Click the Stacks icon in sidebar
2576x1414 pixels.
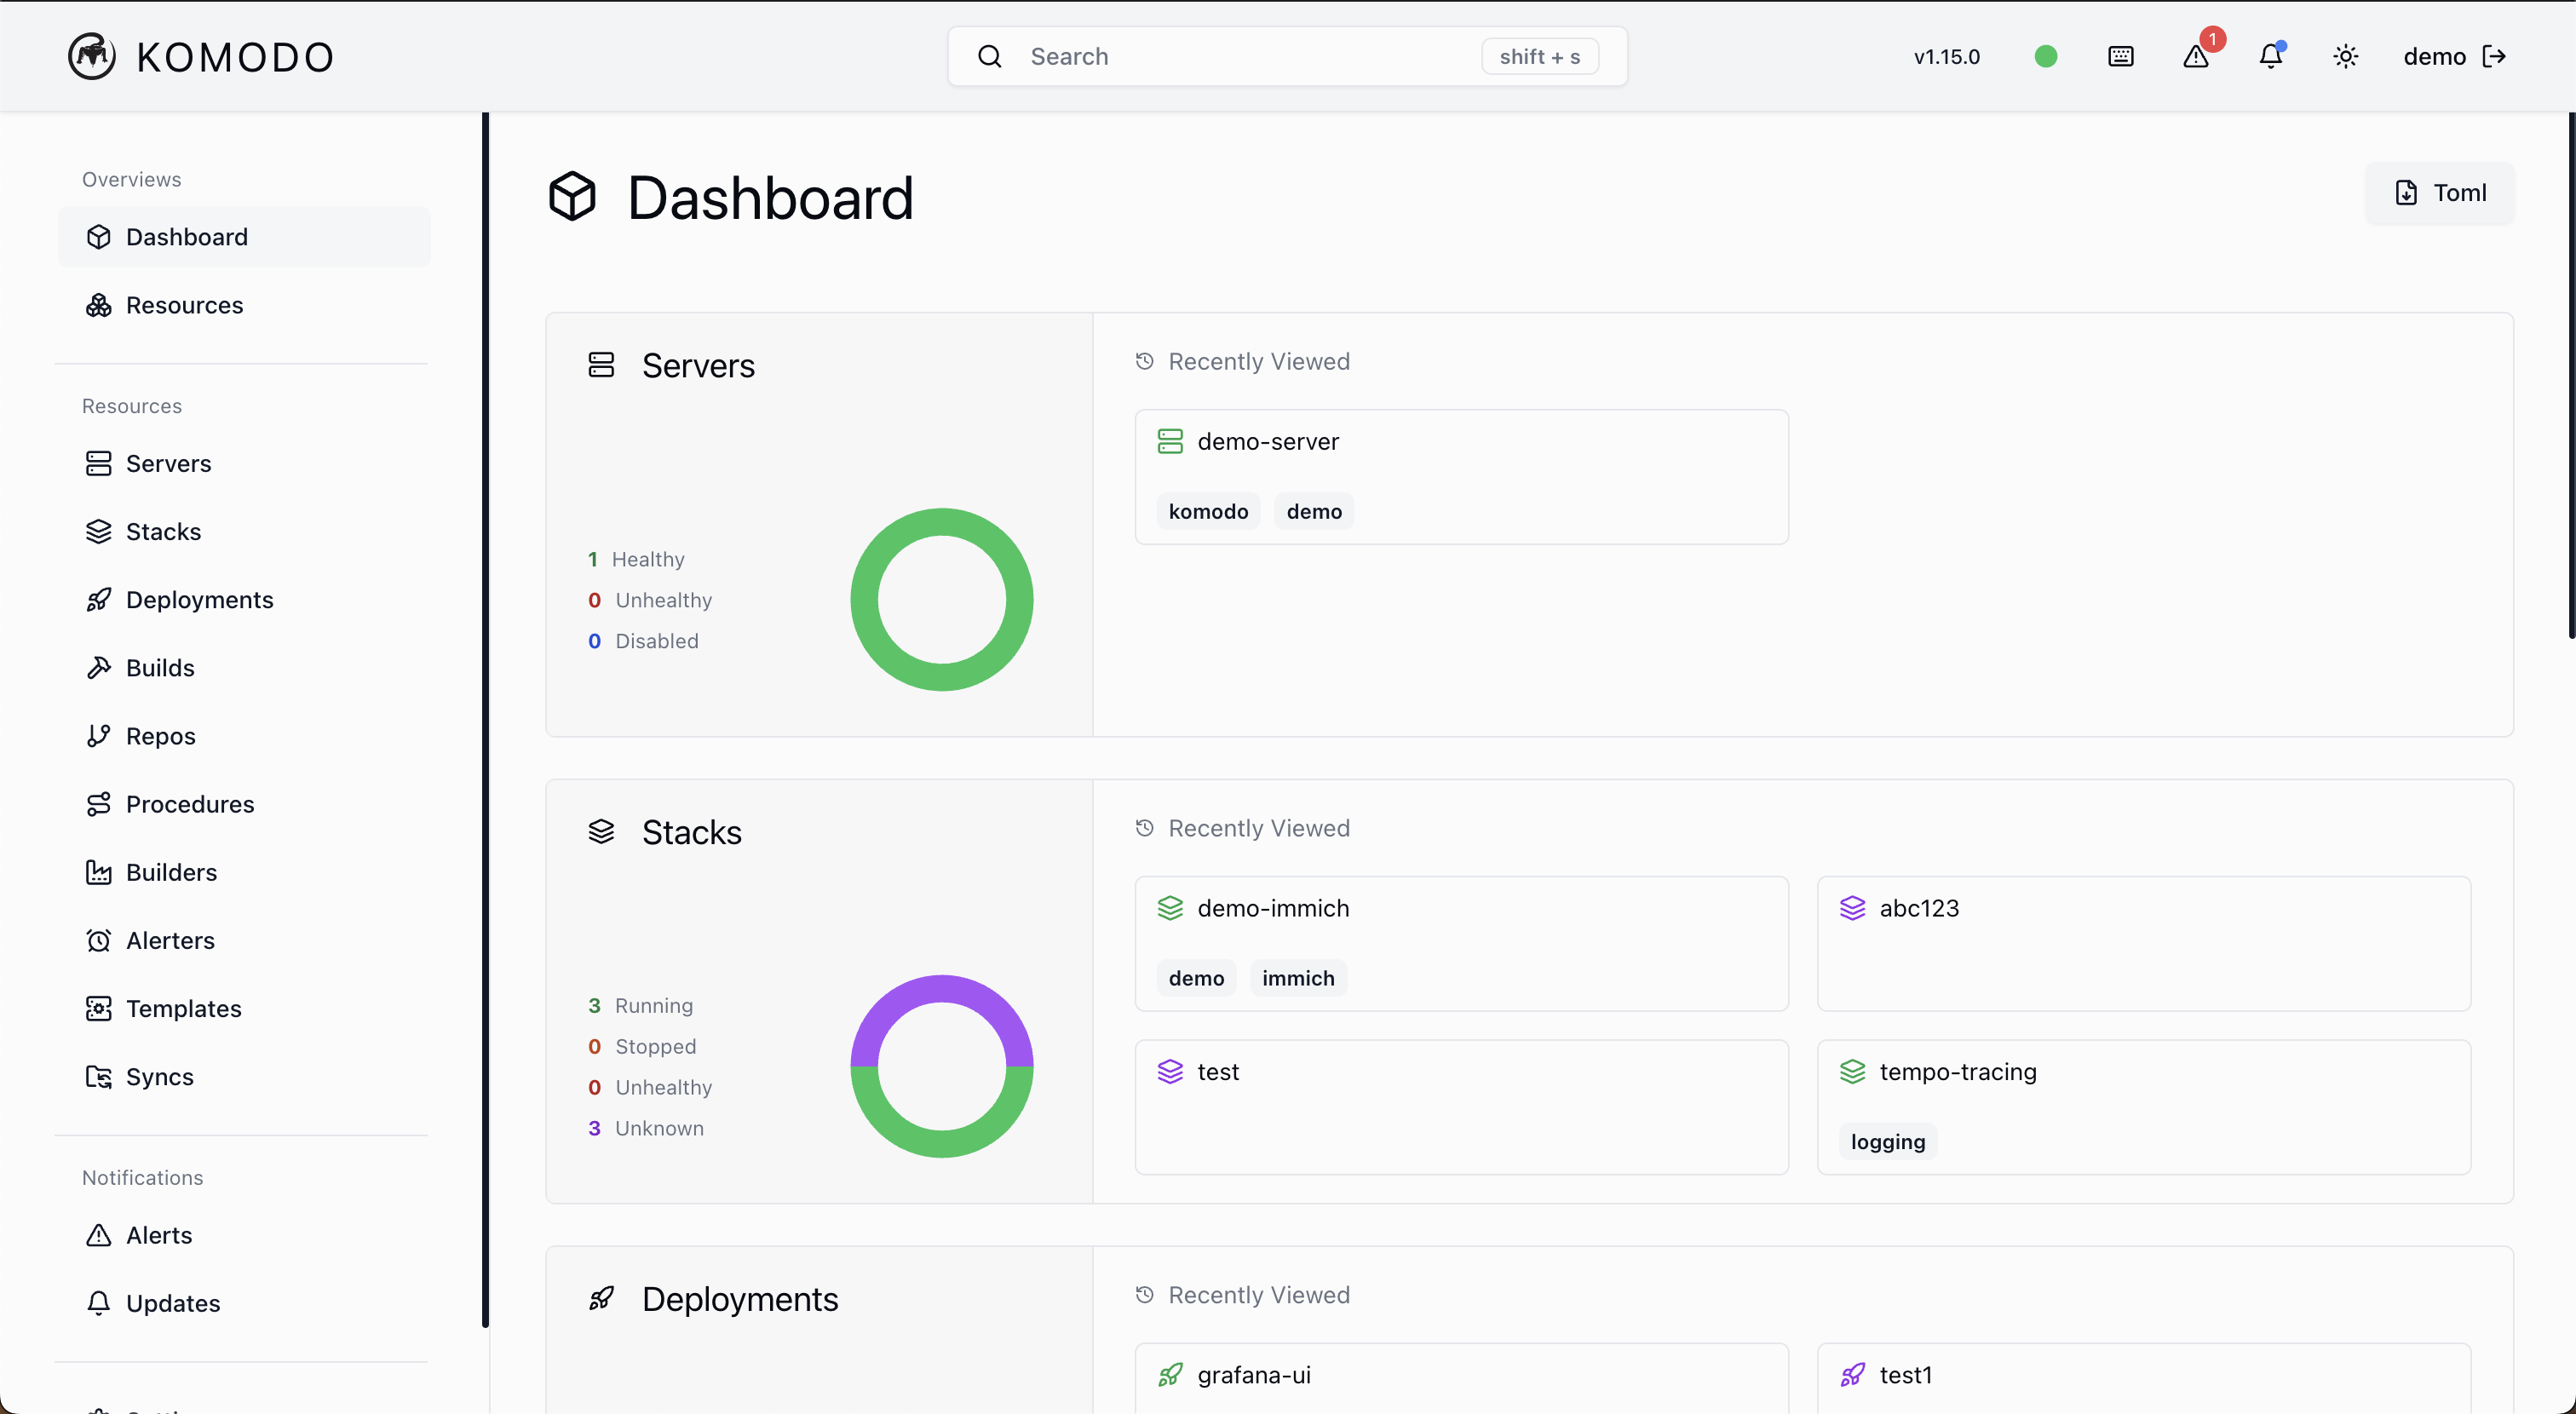(97, 533)
